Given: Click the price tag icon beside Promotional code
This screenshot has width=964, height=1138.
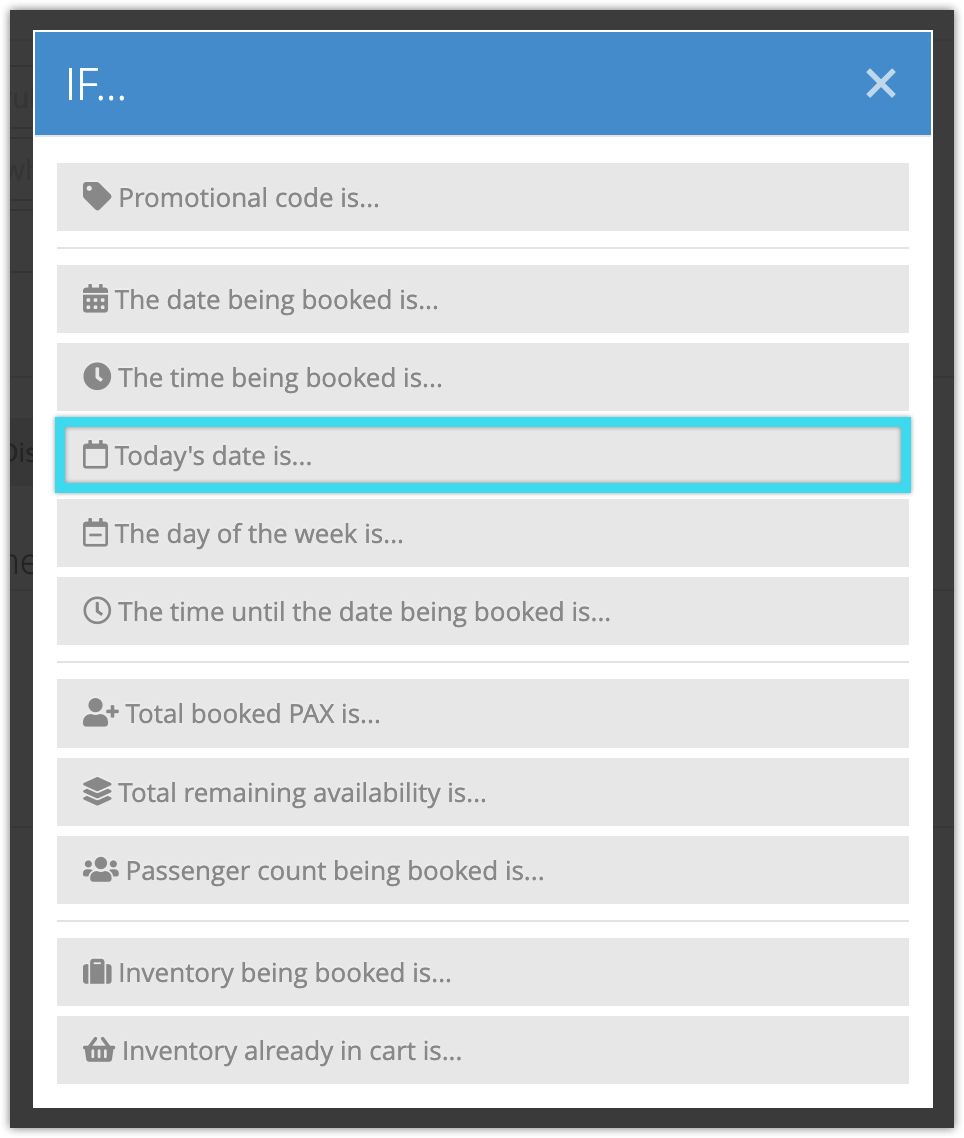Looking at the screenshot, I should point(97,197).
